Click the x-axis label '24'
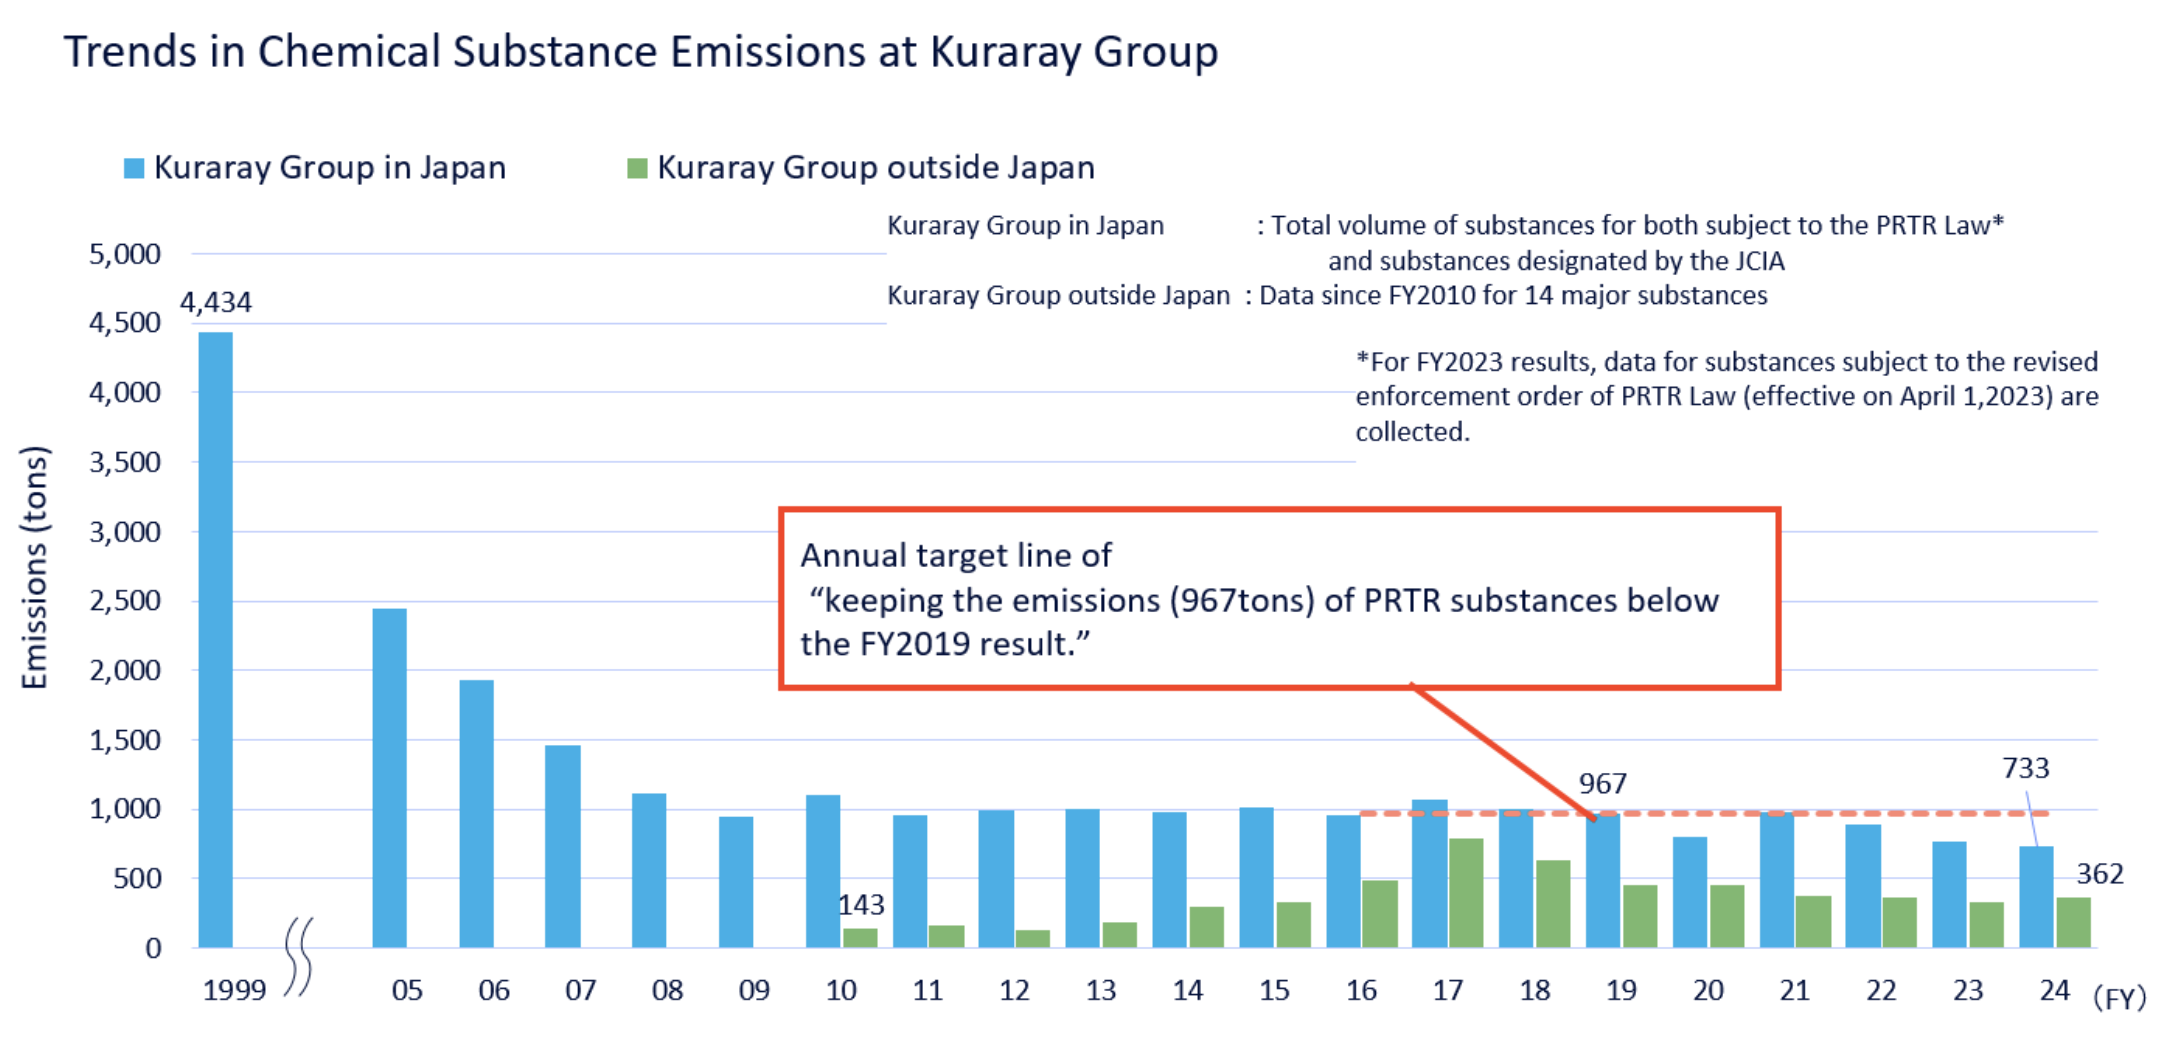2168x1042 pixels. click(2055, 991)
